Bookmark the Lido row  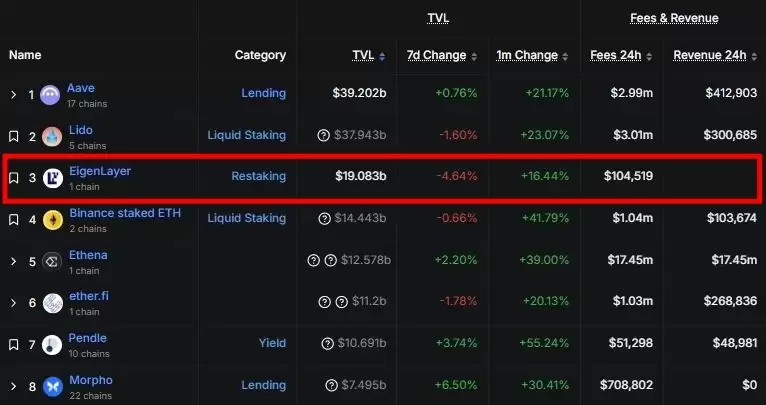[x=14, y=136]
